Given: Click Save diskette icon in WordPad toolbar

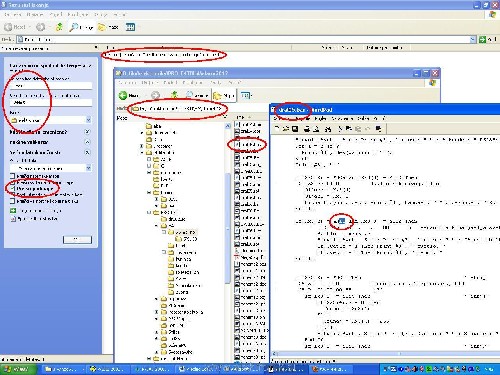Looking at the screenshot, I should [x=295, y=129].
